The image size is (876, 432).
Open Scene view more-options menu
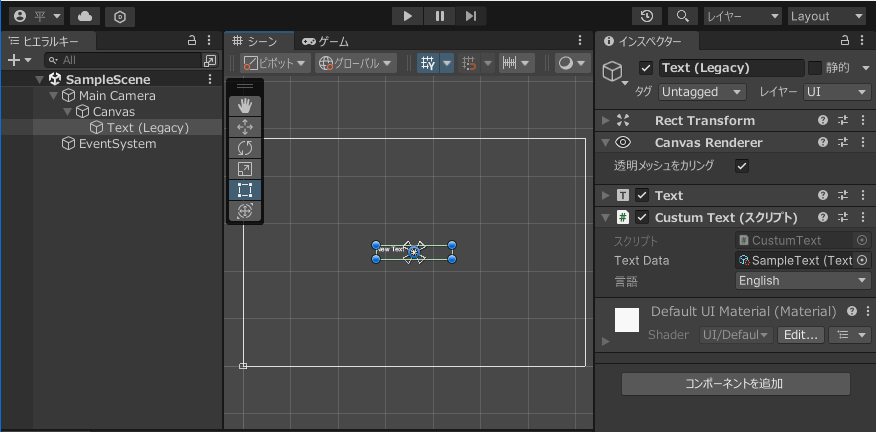(x=580, y=40)
